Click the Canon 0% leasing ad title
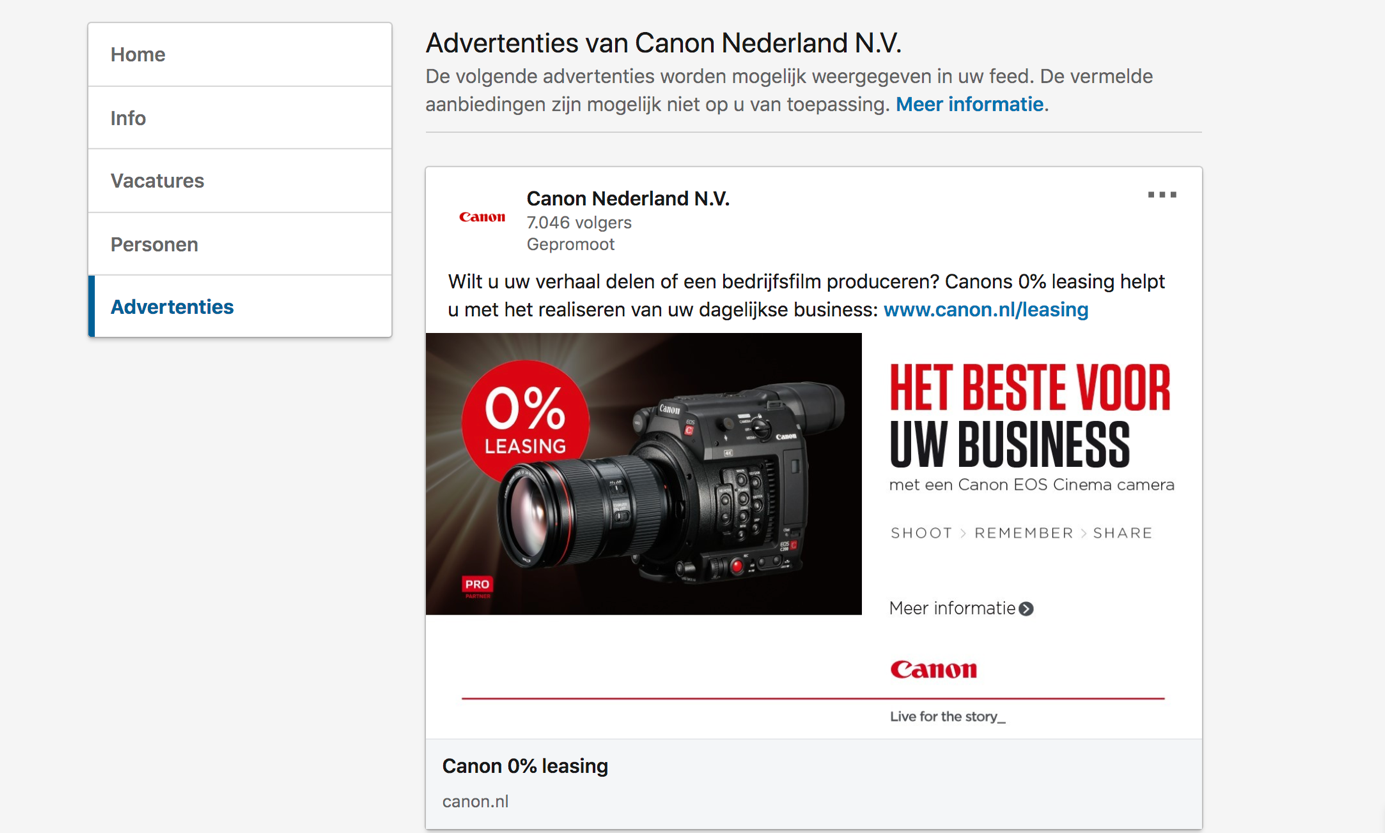 coord(525,766)
